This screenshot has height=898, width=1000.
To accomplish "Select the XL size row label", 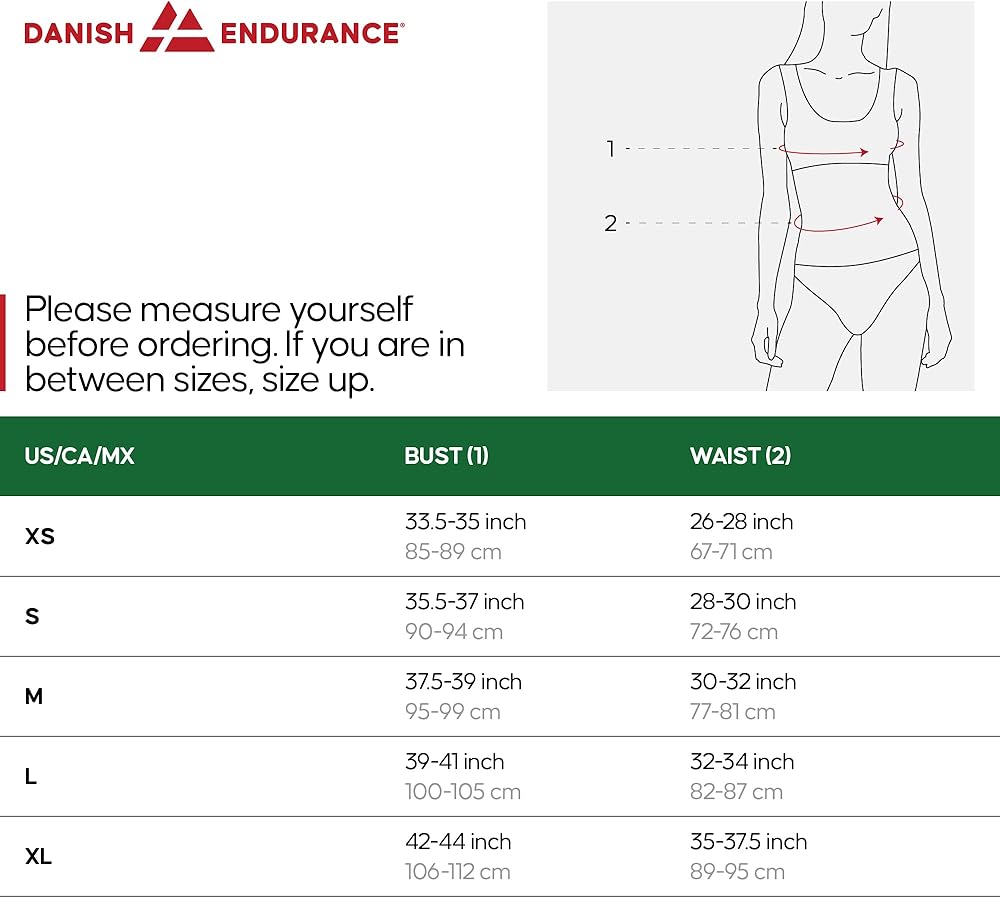I will click(x=38, y=856).
